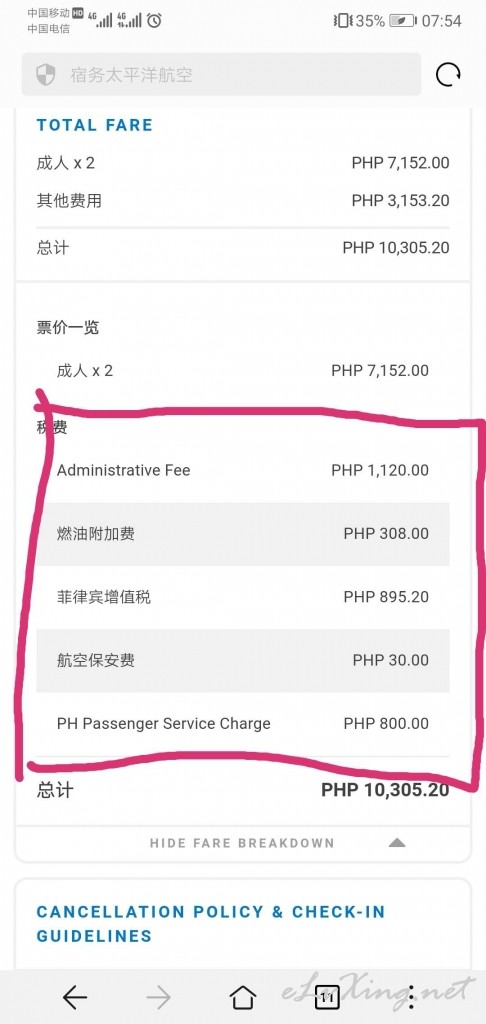
Task: Click HIDE FARE BREAKDOWN text
Action: point(242,843)
